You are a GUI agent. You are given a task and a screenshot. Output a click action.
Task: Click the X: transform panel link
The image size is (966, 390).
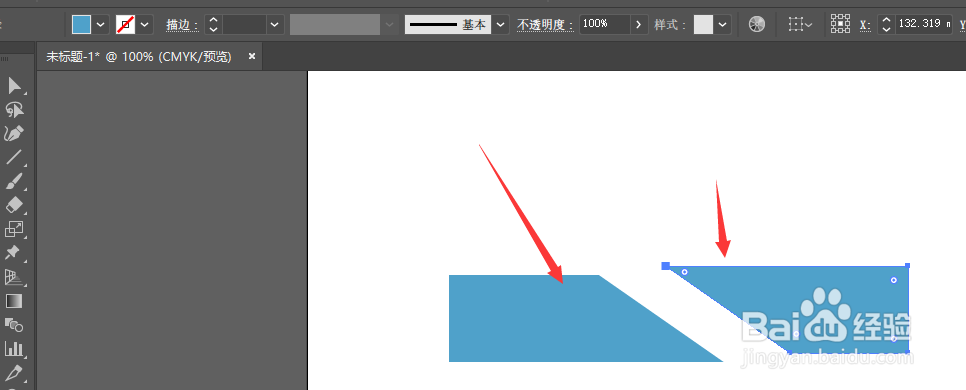[866, 25]
